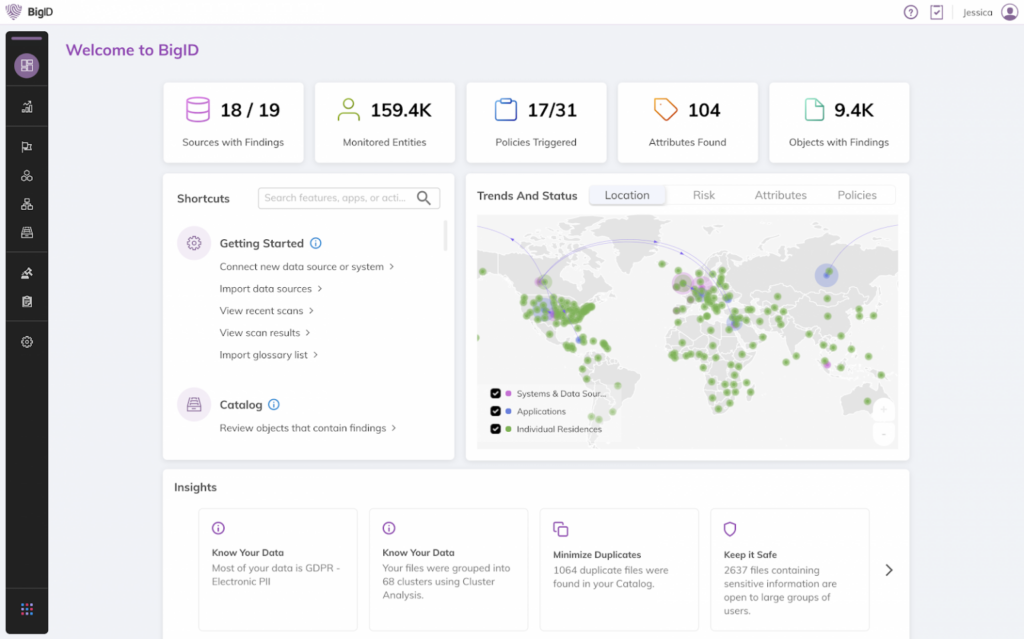The height and width of the screenshot is (639, 1024).
Task: Open the dashboard home icon in sidebar
Action: (x=27, y=65)
